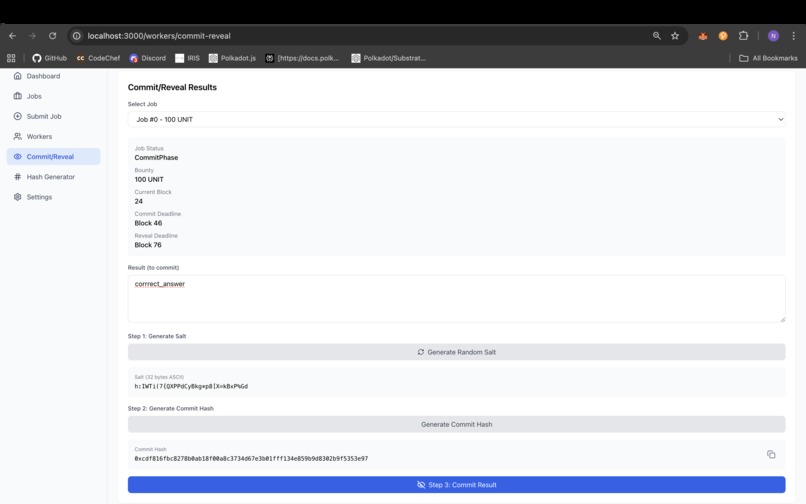The height and width of the screenshot is (504, 806).
Task: Open the IRIS bookmark
Action: [188, 58]
